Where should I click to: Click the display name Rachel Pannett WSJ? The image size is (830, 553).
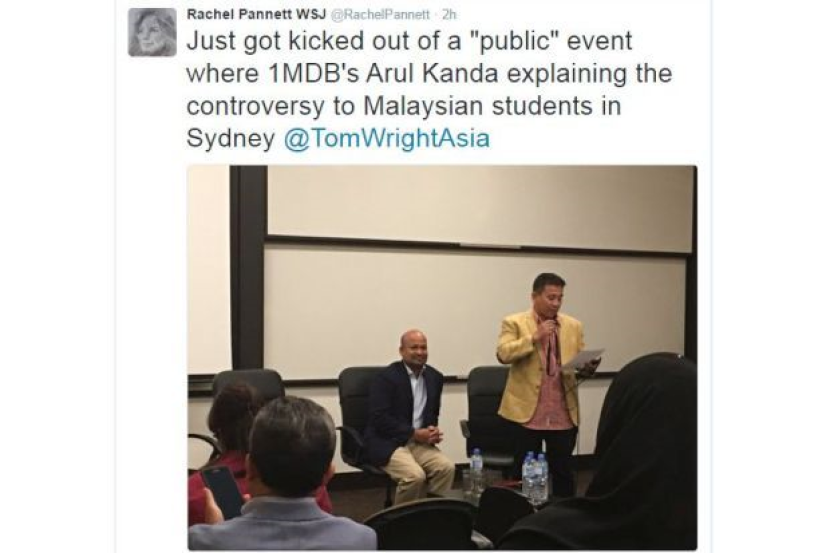coord(256,14)
